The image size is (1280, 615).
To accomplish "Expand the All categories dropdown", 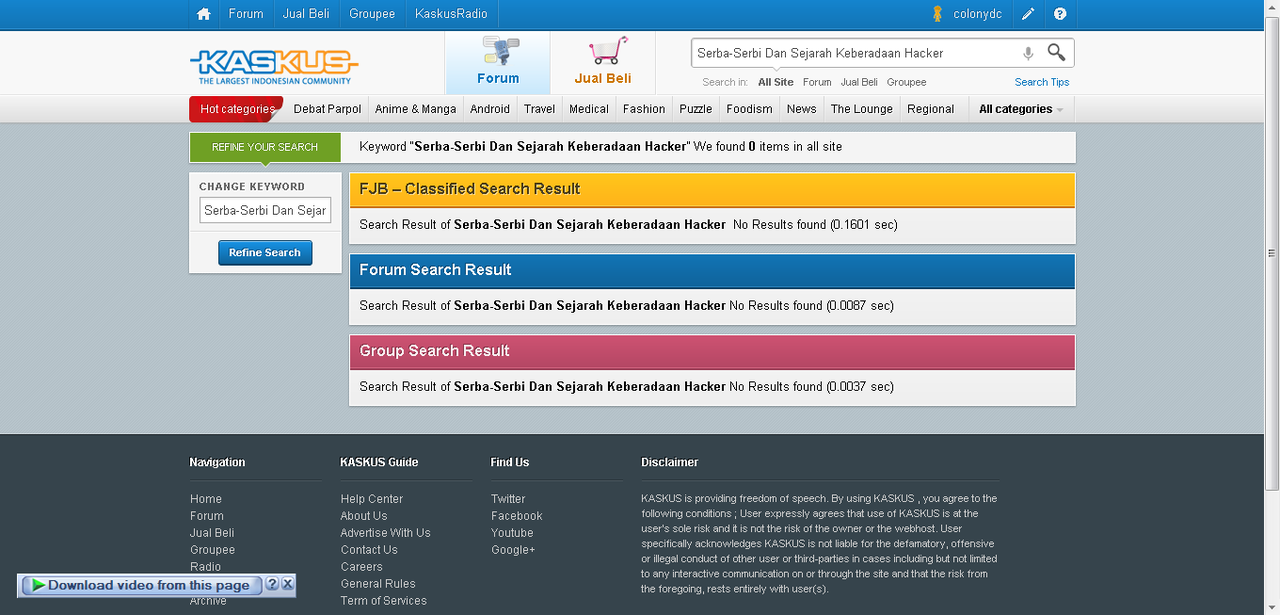I will pyautogui.click(x=1021, y=109).
